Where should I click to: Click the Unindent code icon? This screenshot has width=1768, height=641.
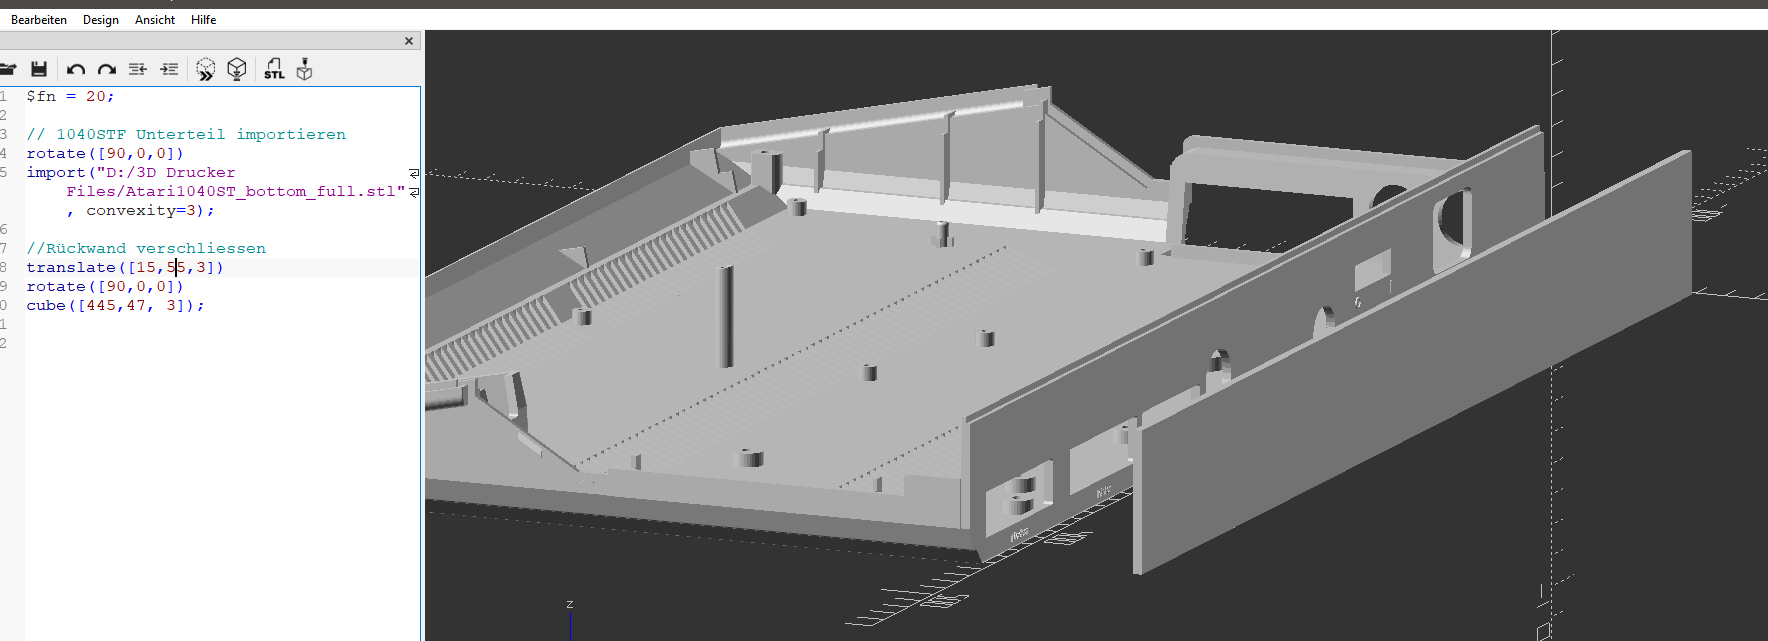coord(138,69)
